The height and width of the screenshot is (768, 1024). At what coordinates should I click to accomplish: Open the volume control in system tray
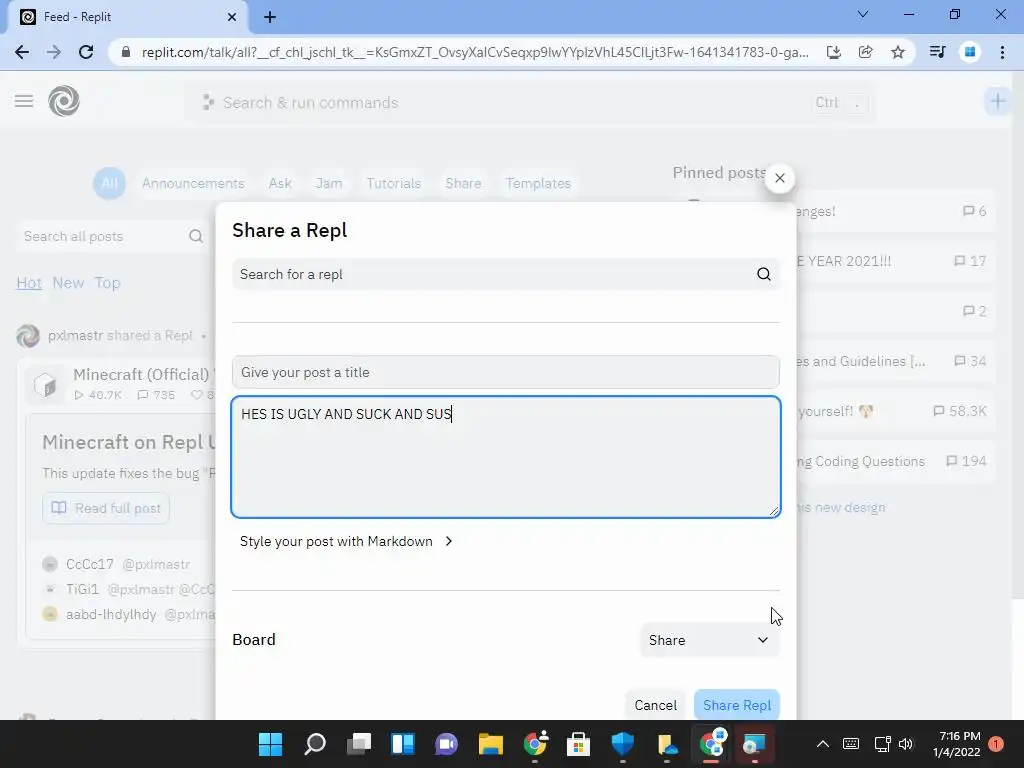906,744
